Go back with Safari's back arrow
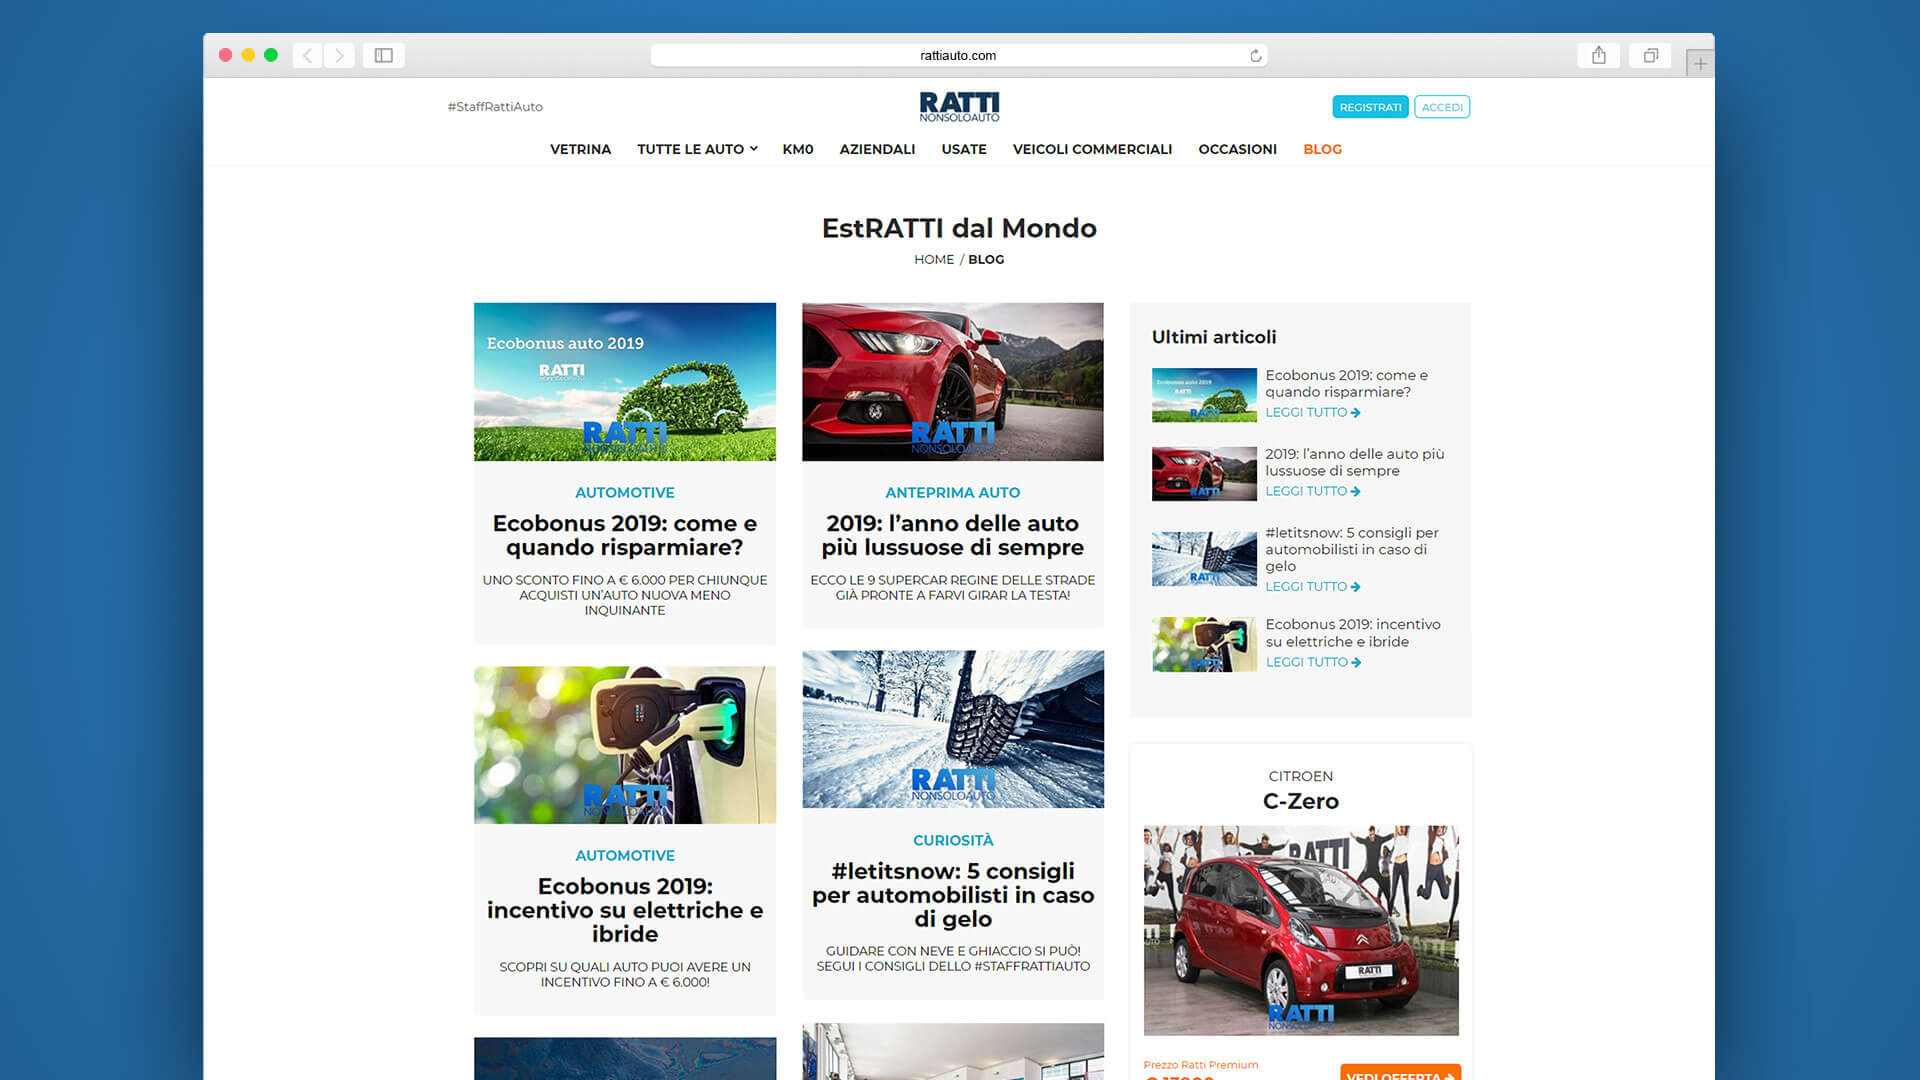Viewport: 1920px width, 1080px height. tap(308, 55)
